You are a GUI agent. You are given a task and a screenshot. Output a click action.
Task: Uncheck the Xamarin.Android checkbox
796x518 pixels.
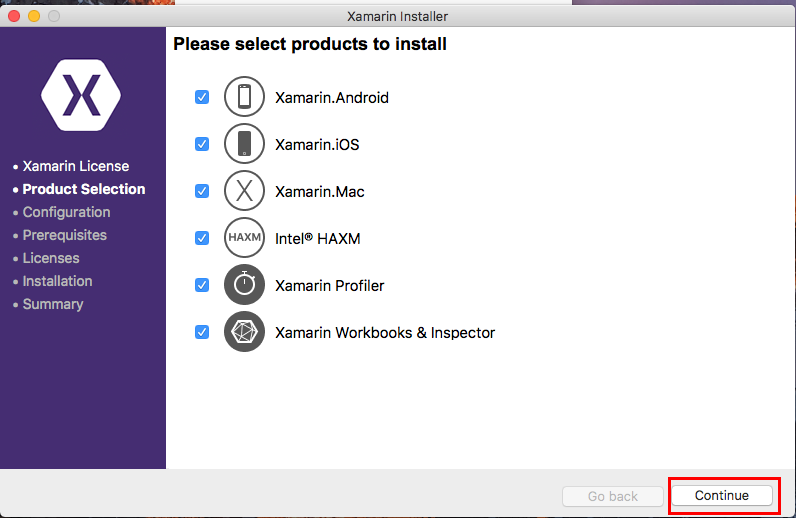point(202,97)
